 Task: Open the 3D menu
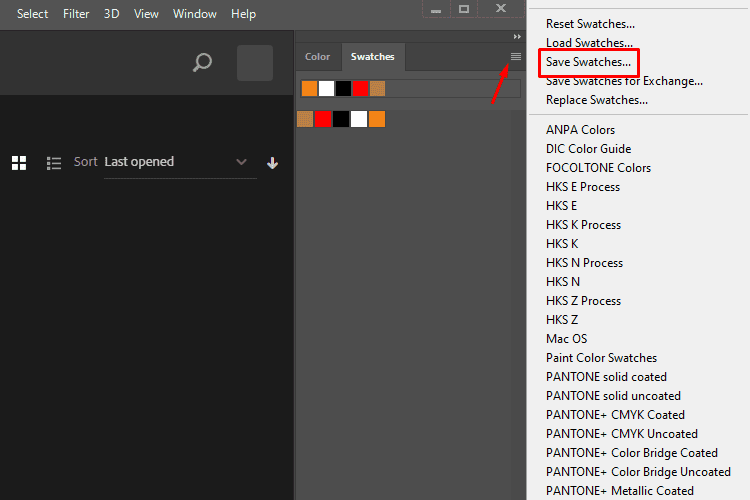[111, 14]
